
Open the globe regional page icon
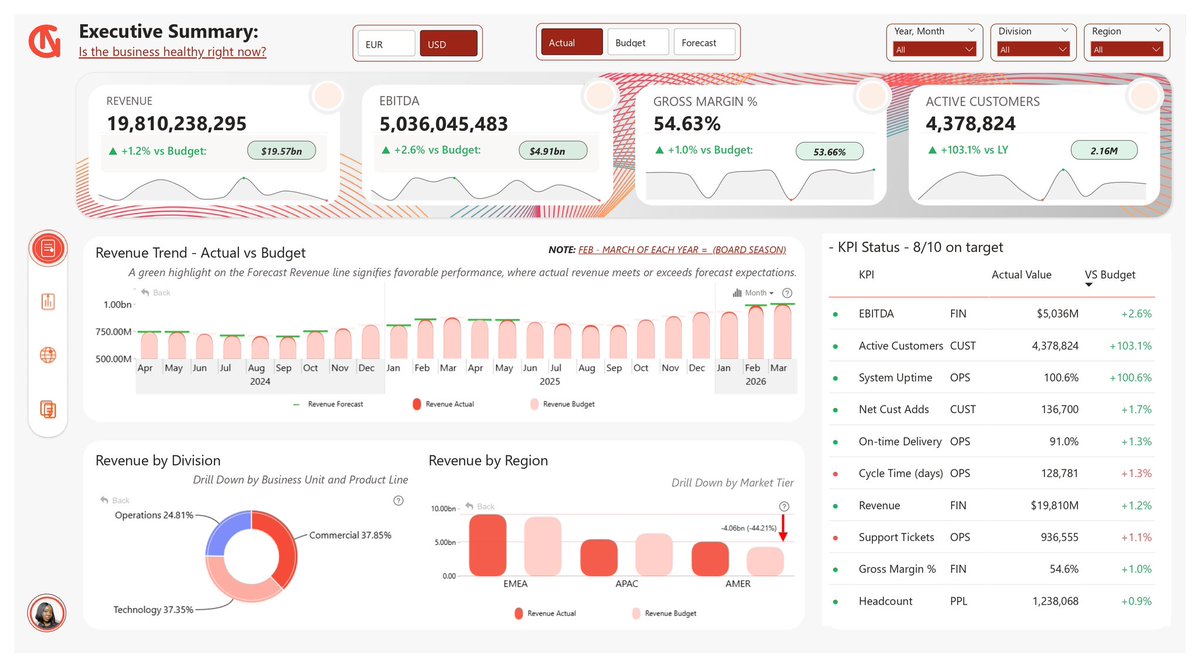click(48, 355)
